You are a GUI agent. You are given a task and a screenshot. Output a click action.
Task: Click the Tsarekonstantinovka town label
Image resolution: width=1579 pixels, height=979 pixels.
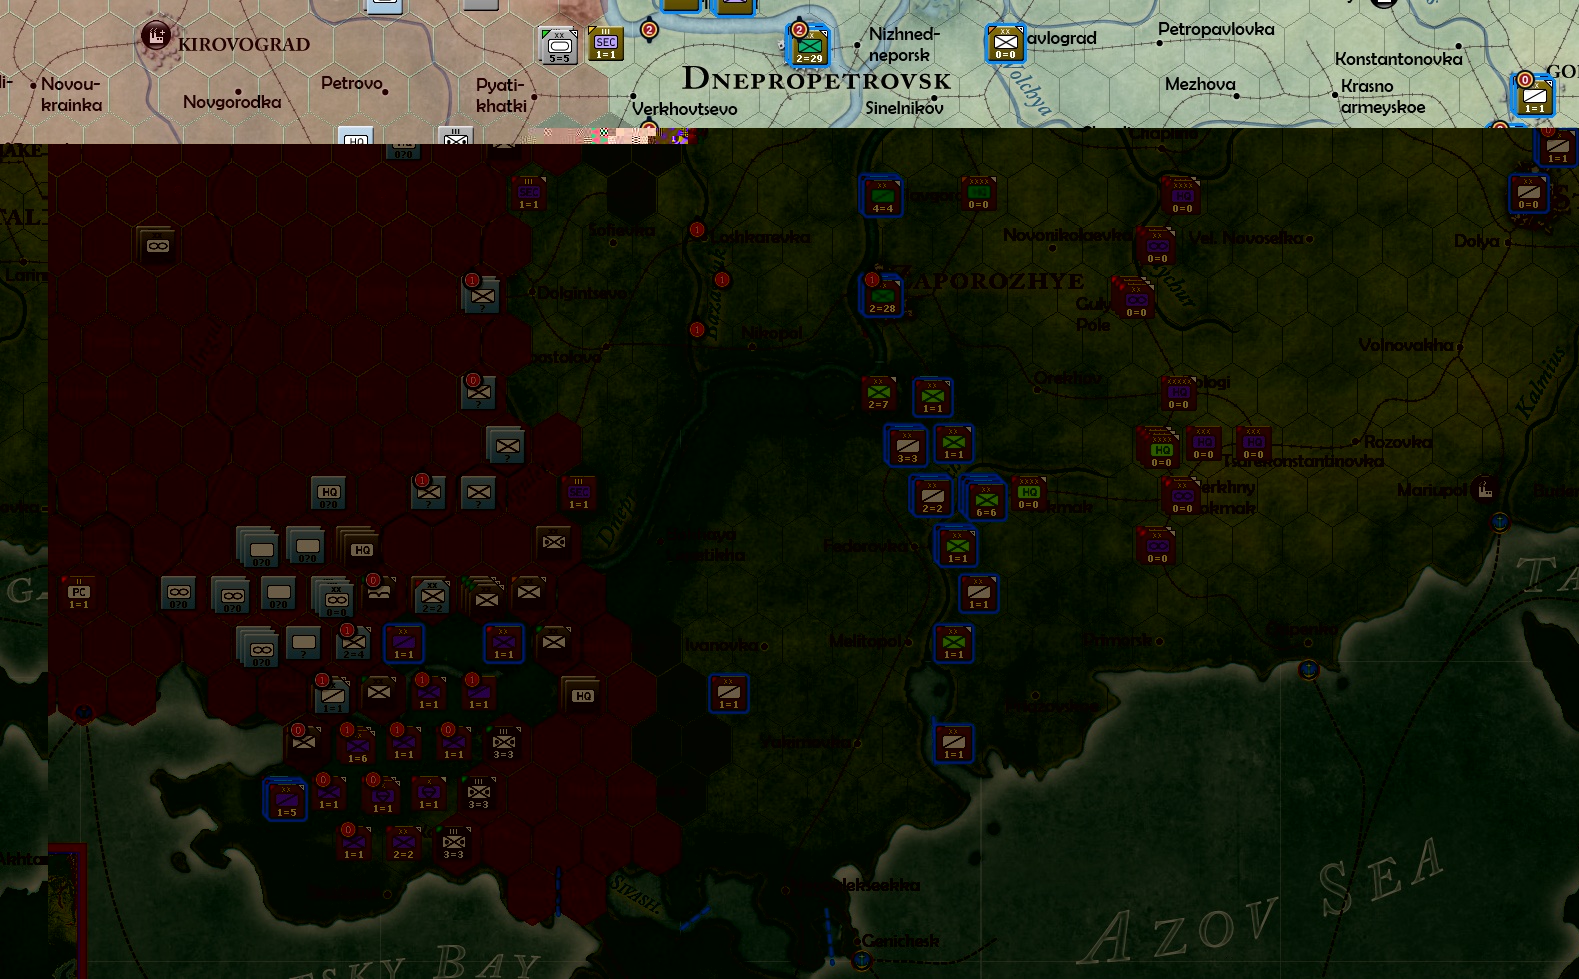(1303, 461)
